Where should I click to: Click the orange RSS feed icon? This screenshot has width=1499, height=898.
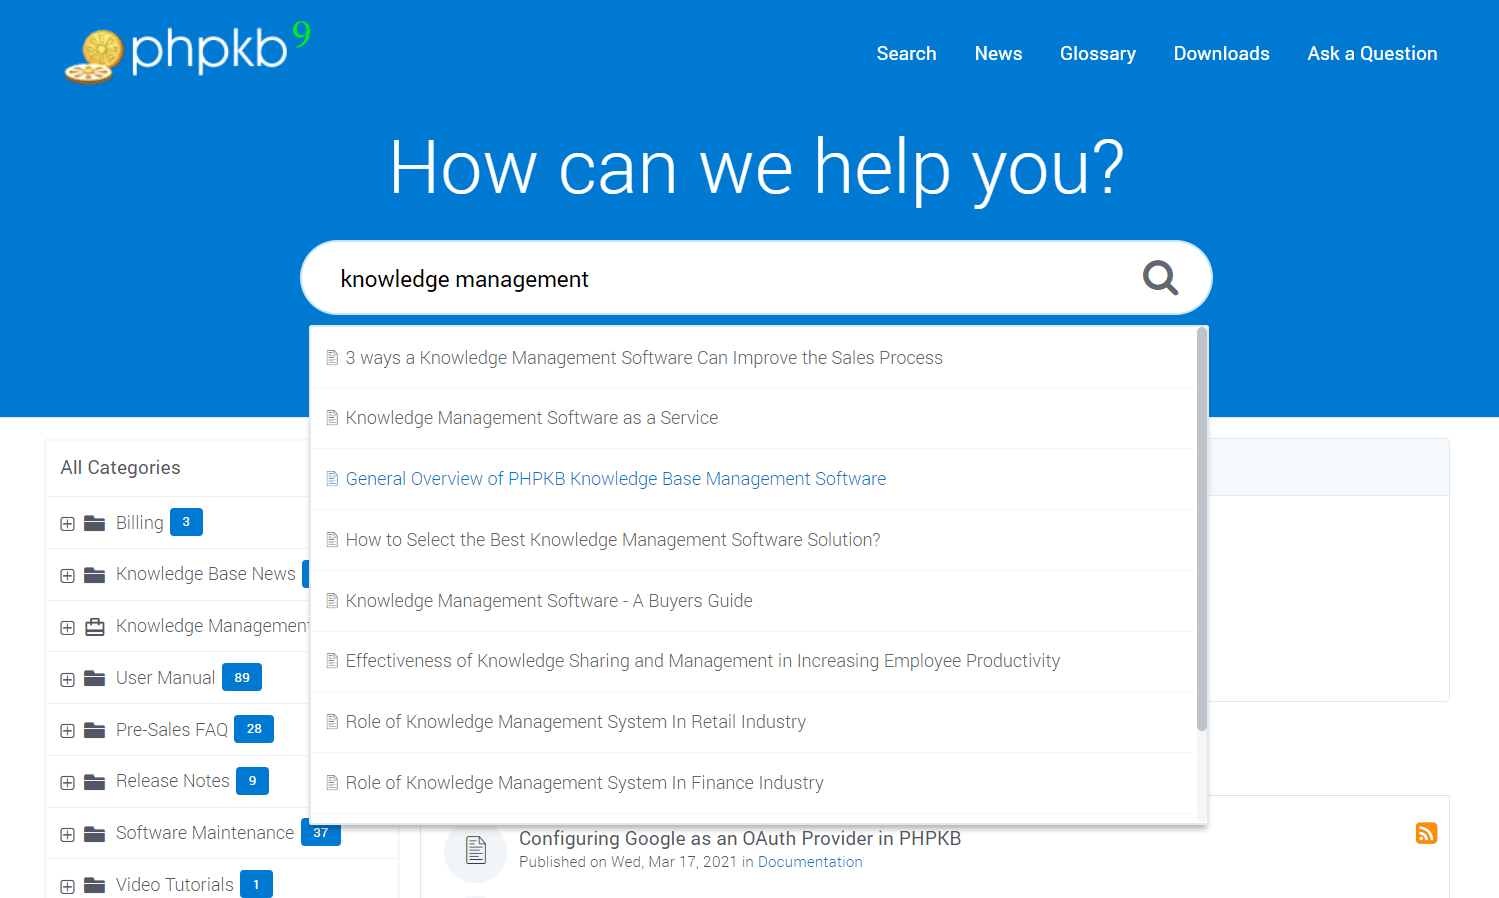tap(1426, 833)
